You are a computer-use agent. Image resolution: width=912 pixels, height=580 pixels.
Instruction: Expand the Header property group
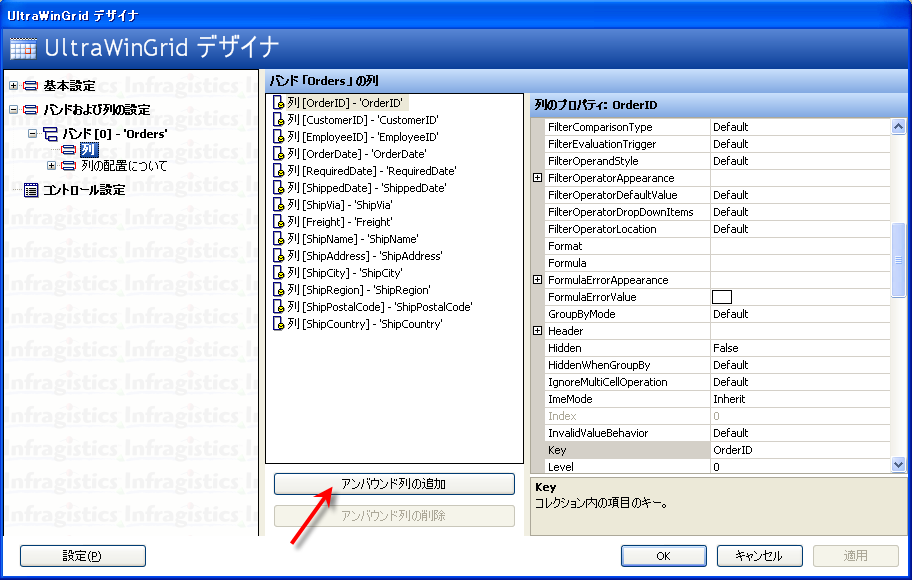coord(538,331)
